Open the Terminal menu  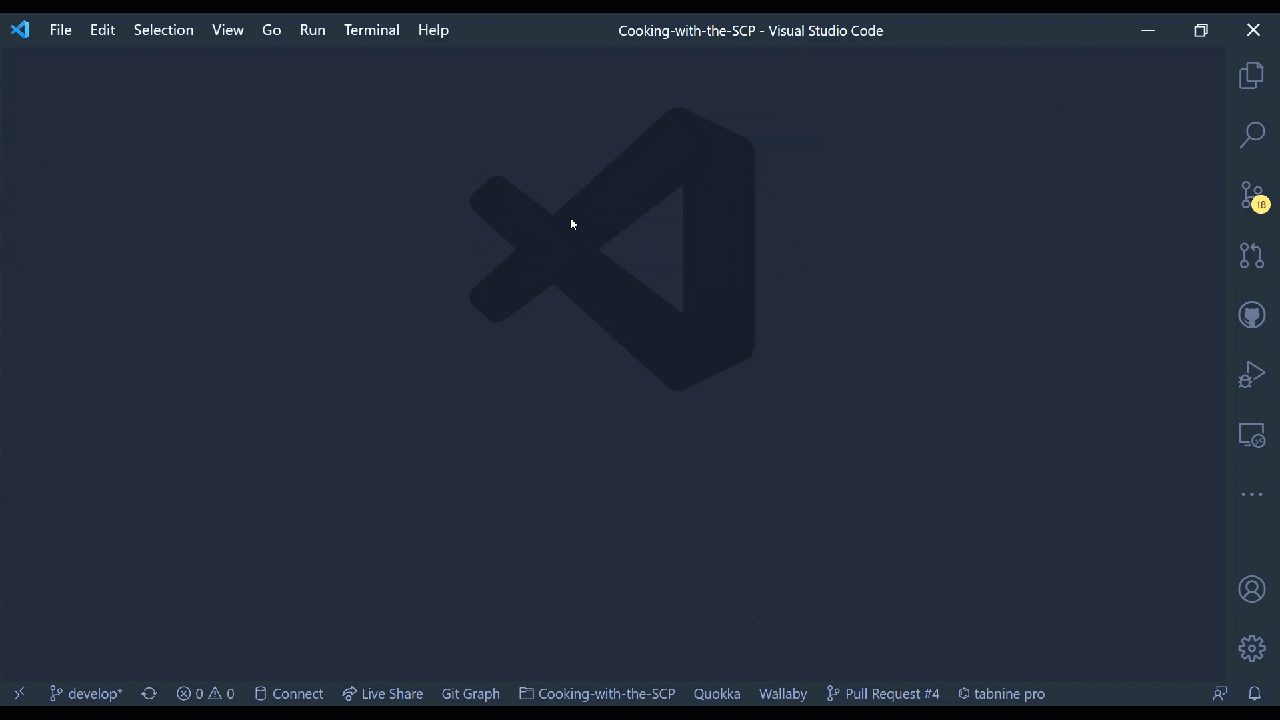(x=372, y=30)
